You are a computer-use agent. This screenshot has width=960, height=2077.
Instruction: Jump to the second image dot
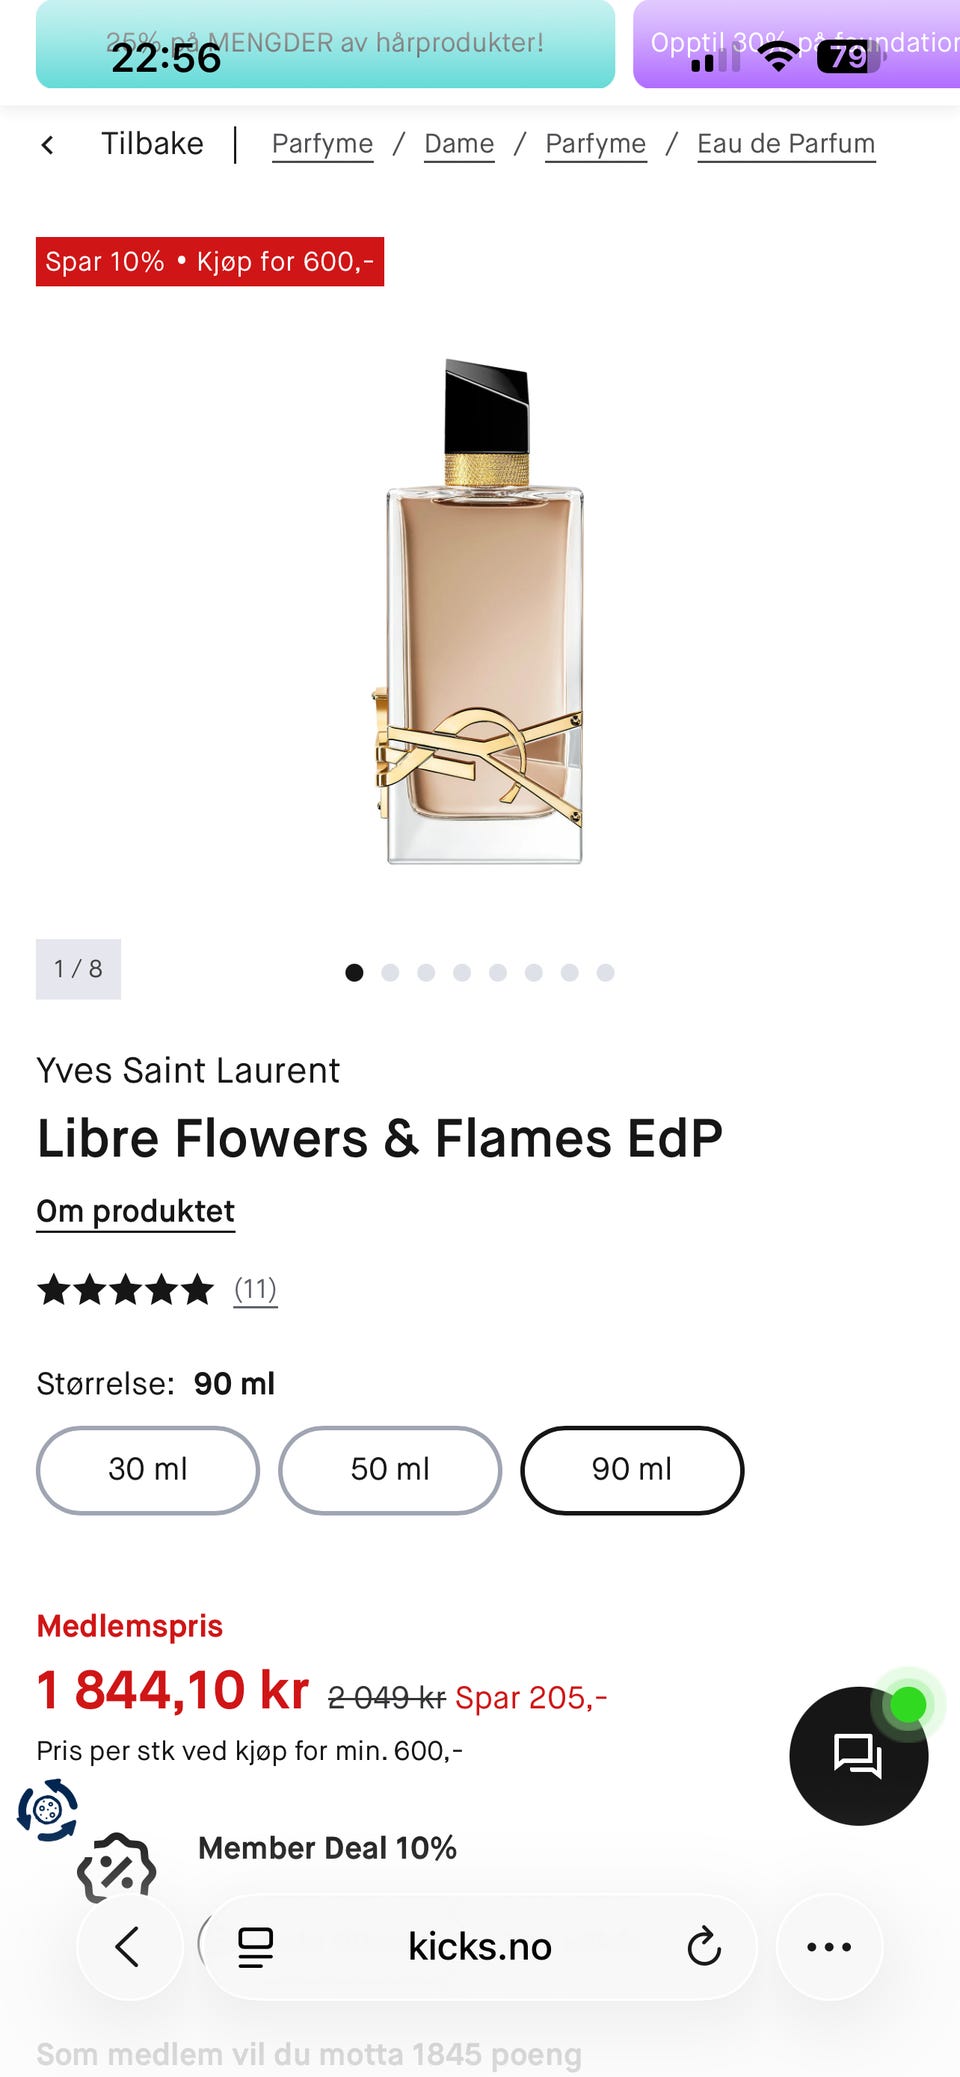(390, 972)
